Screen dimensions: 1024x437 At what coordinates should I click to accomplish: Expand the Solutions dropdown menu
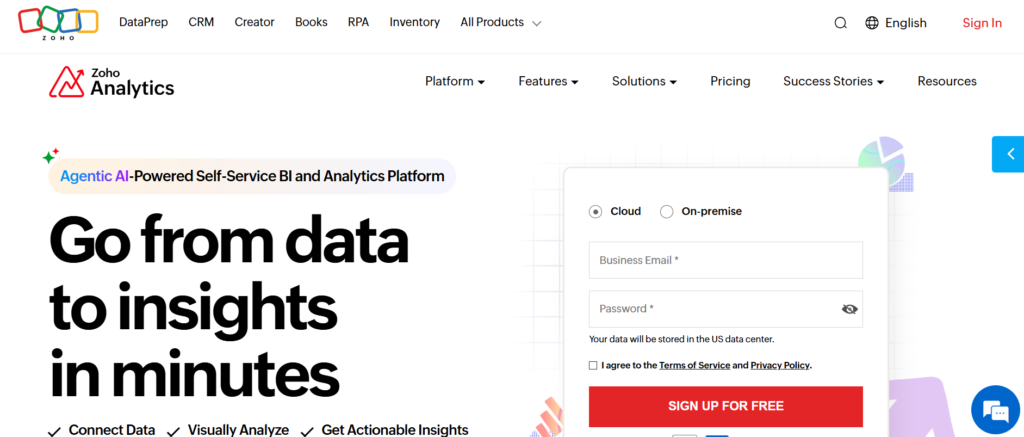pyautogui.click(x=644, y=82)
